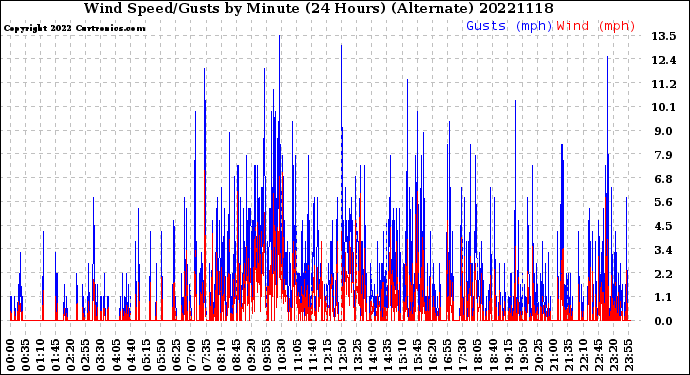Click the 09:20 time label
The height and width of the screenshot is (375, 690).
pos(252,355)
